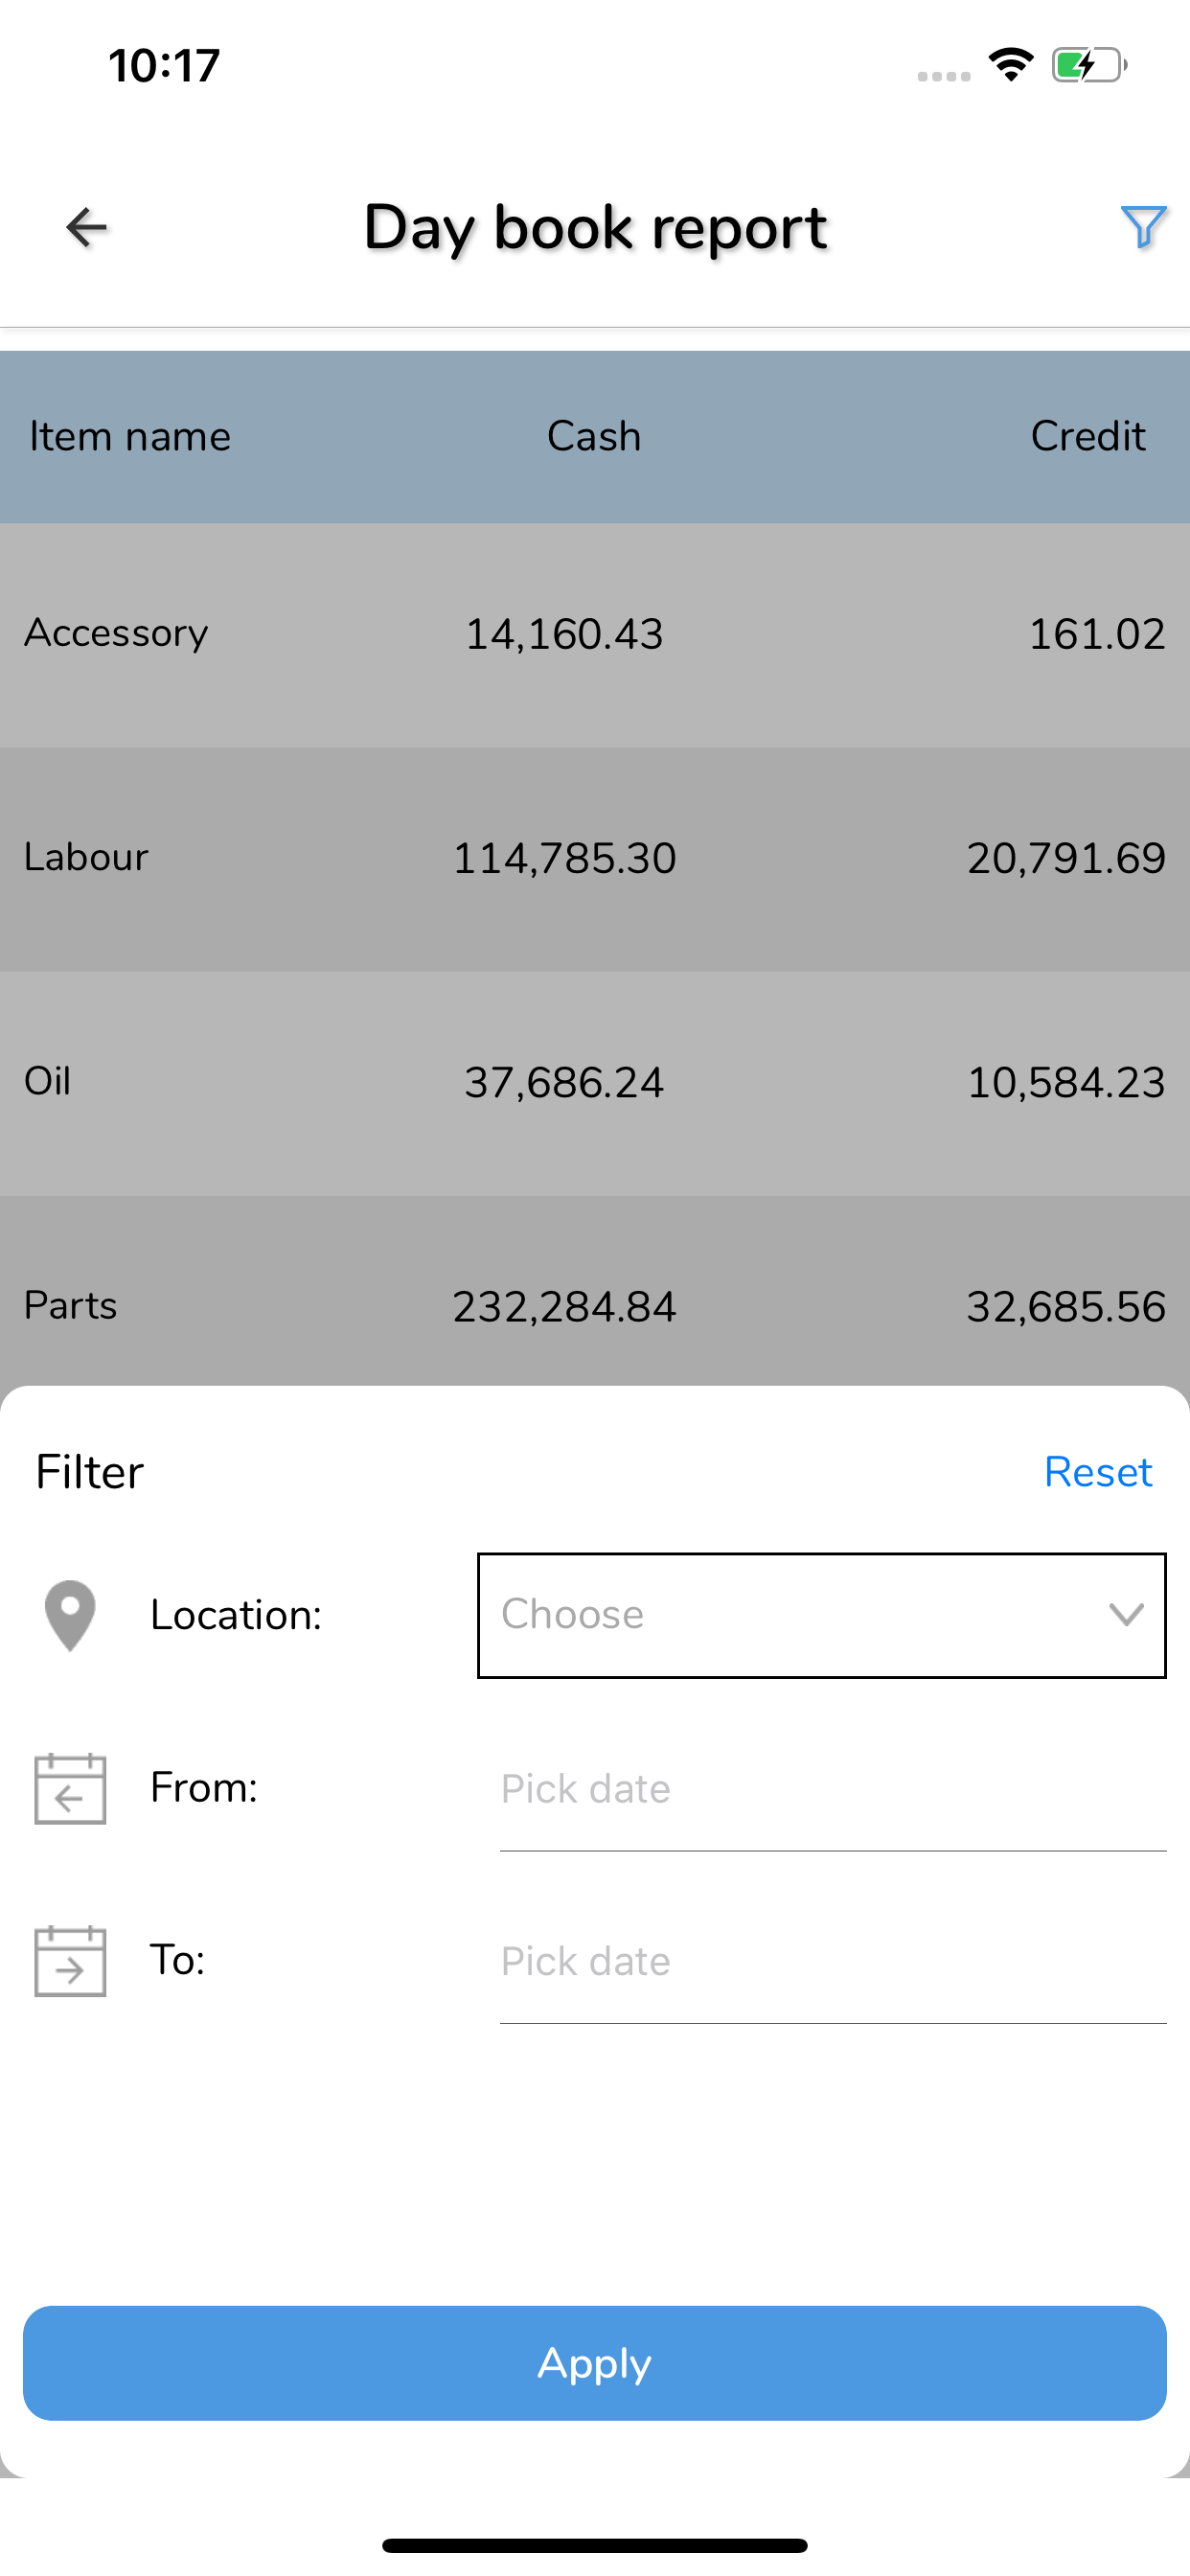Screen dimensions: 1190x2576
Task: Tap Parts credit value 32,685.56
Action: tap(1066, 1306)
